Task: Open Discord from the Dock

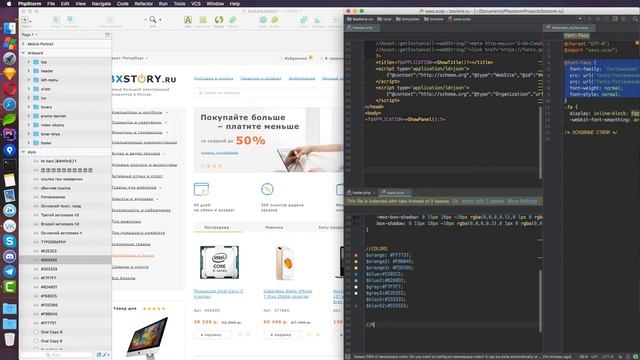Action: (9, 256)
